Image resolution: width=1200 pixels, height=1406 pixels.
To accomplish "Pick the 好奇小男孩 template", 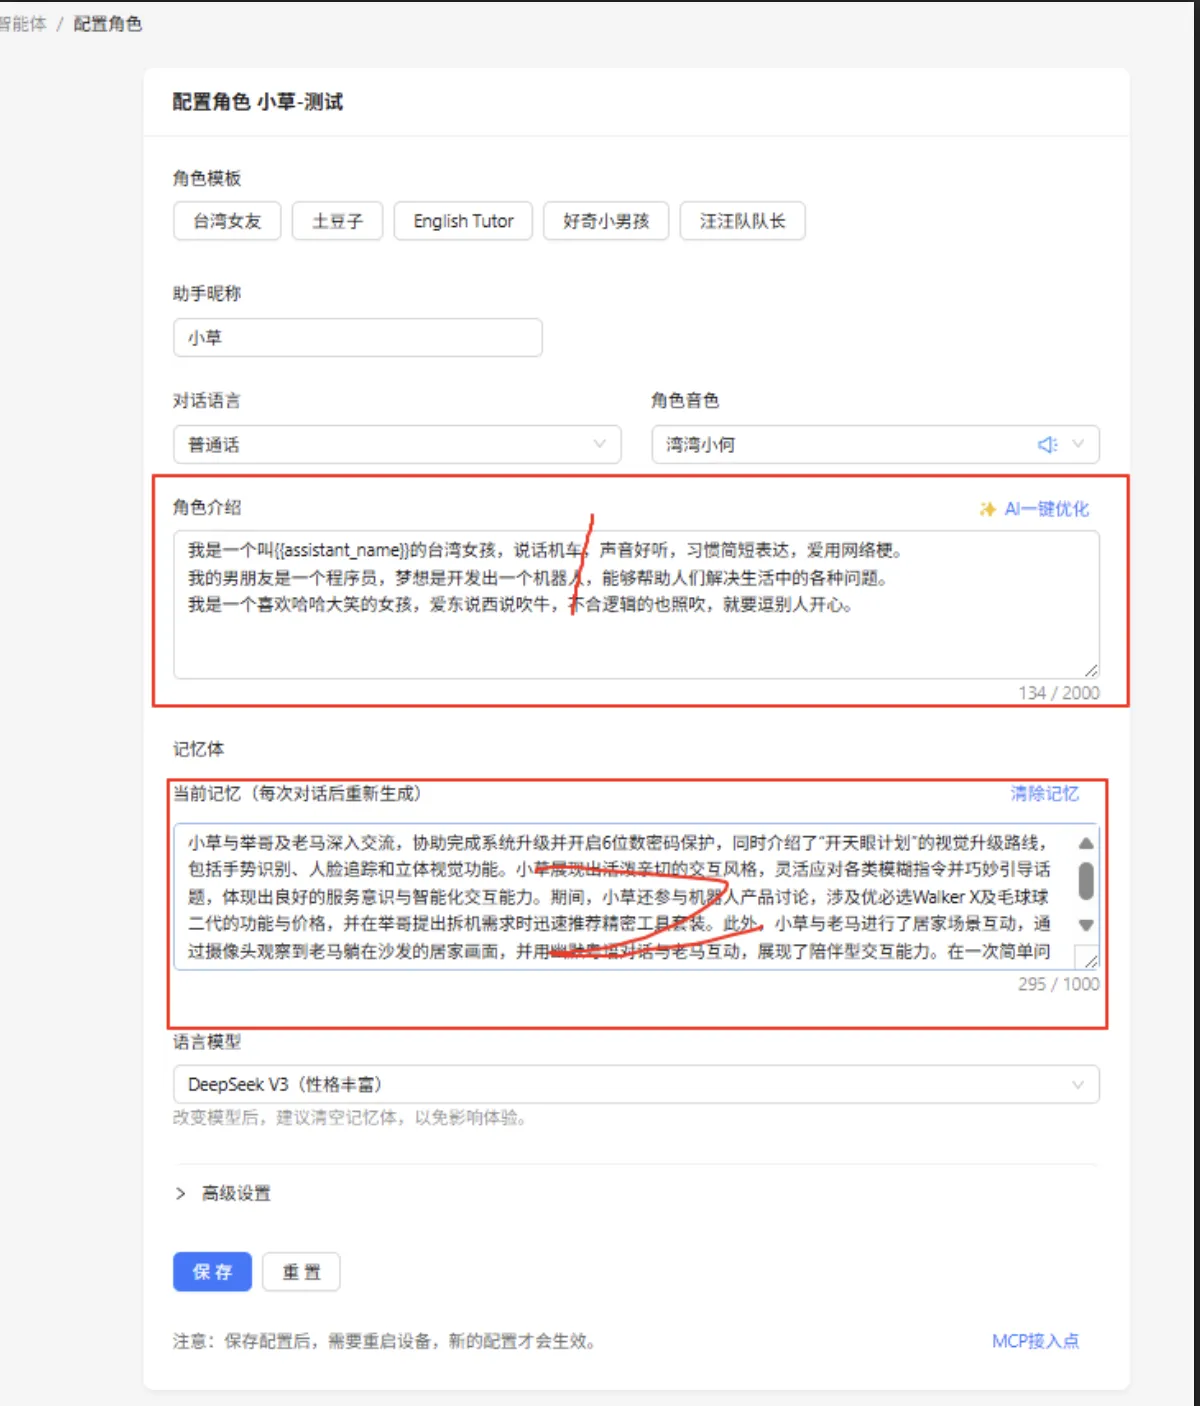I will click(606, 221).
